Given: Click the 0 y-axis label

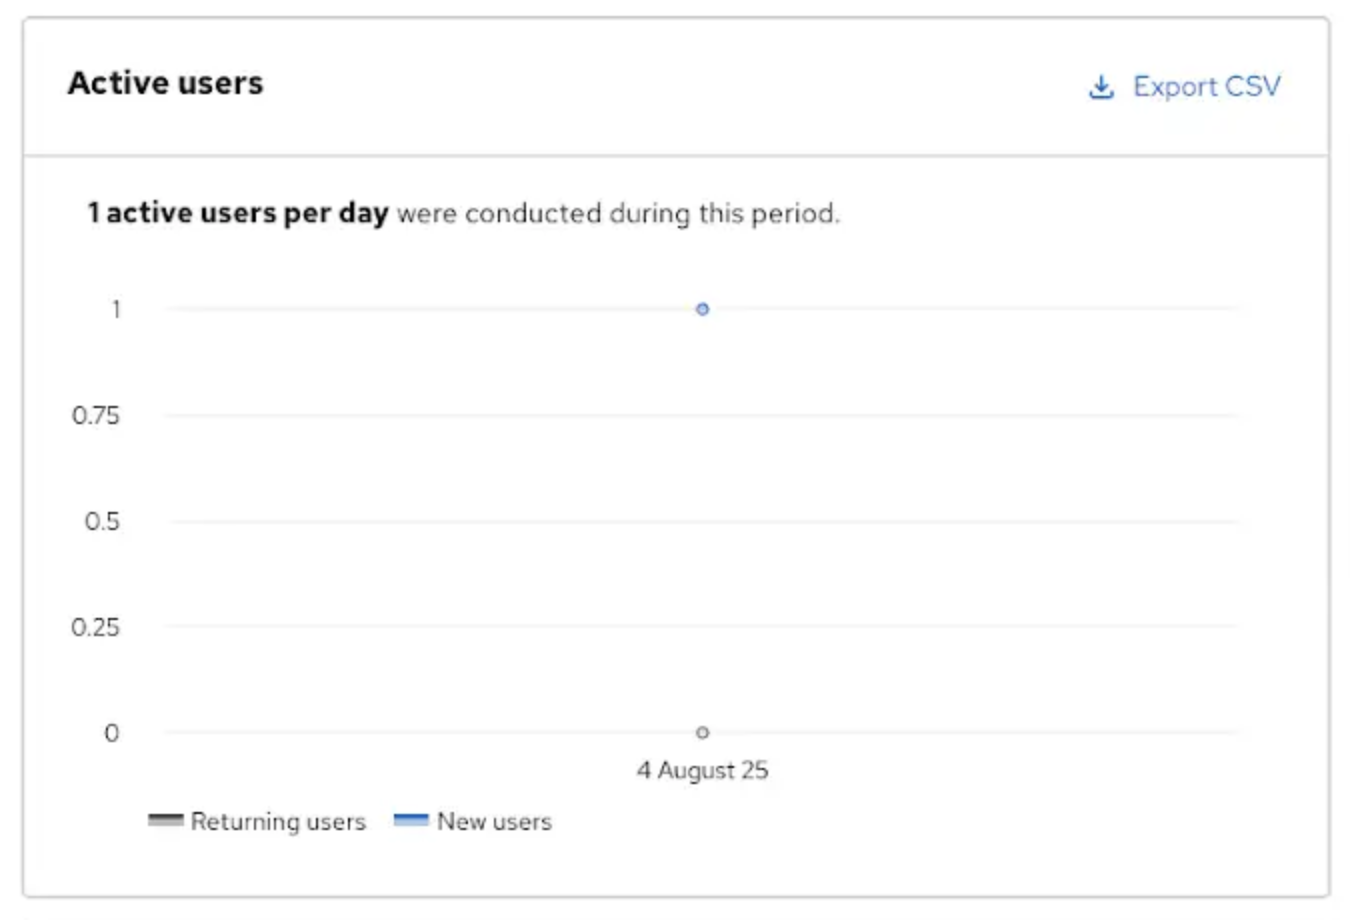Looking at the screenshot, I should click(x=111, y=733).
